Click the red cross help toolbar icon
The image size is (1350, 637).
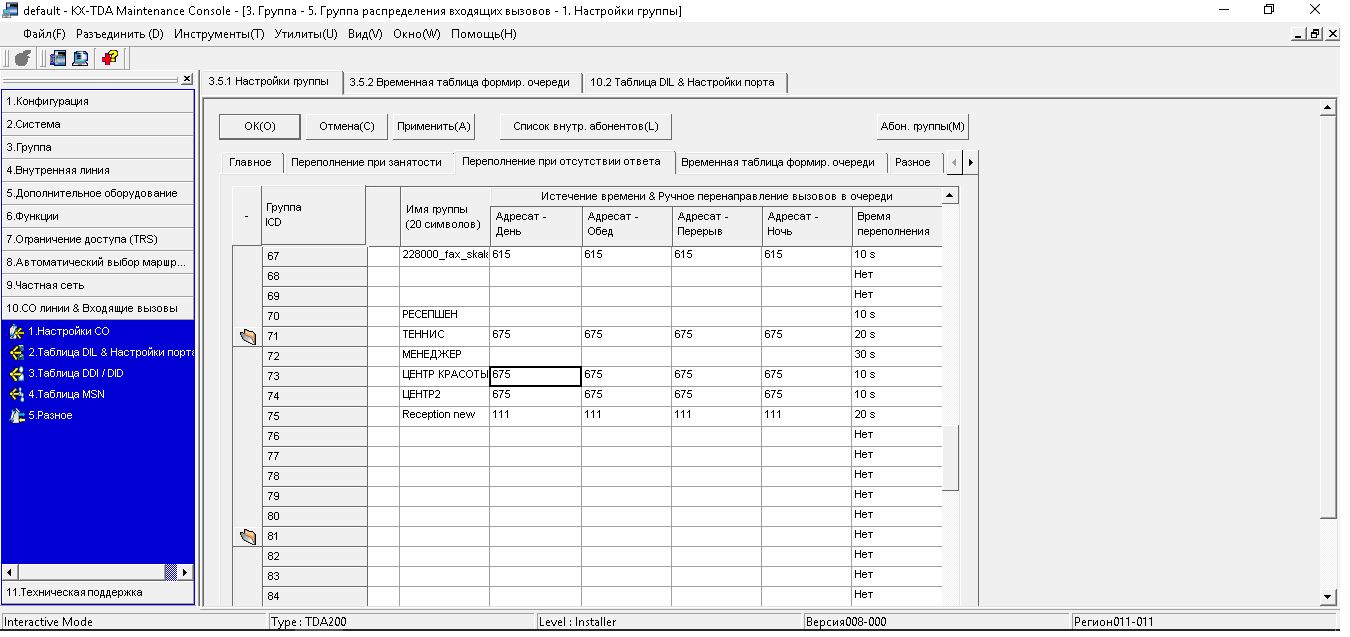tap(110, 58)
